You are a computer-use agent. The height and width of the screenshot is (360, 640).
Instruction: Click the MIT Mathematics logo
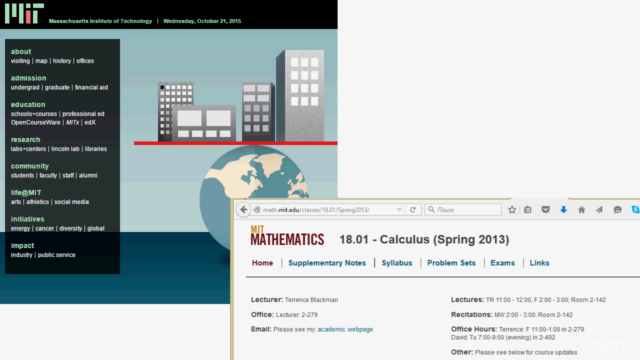tap(287, 236)
